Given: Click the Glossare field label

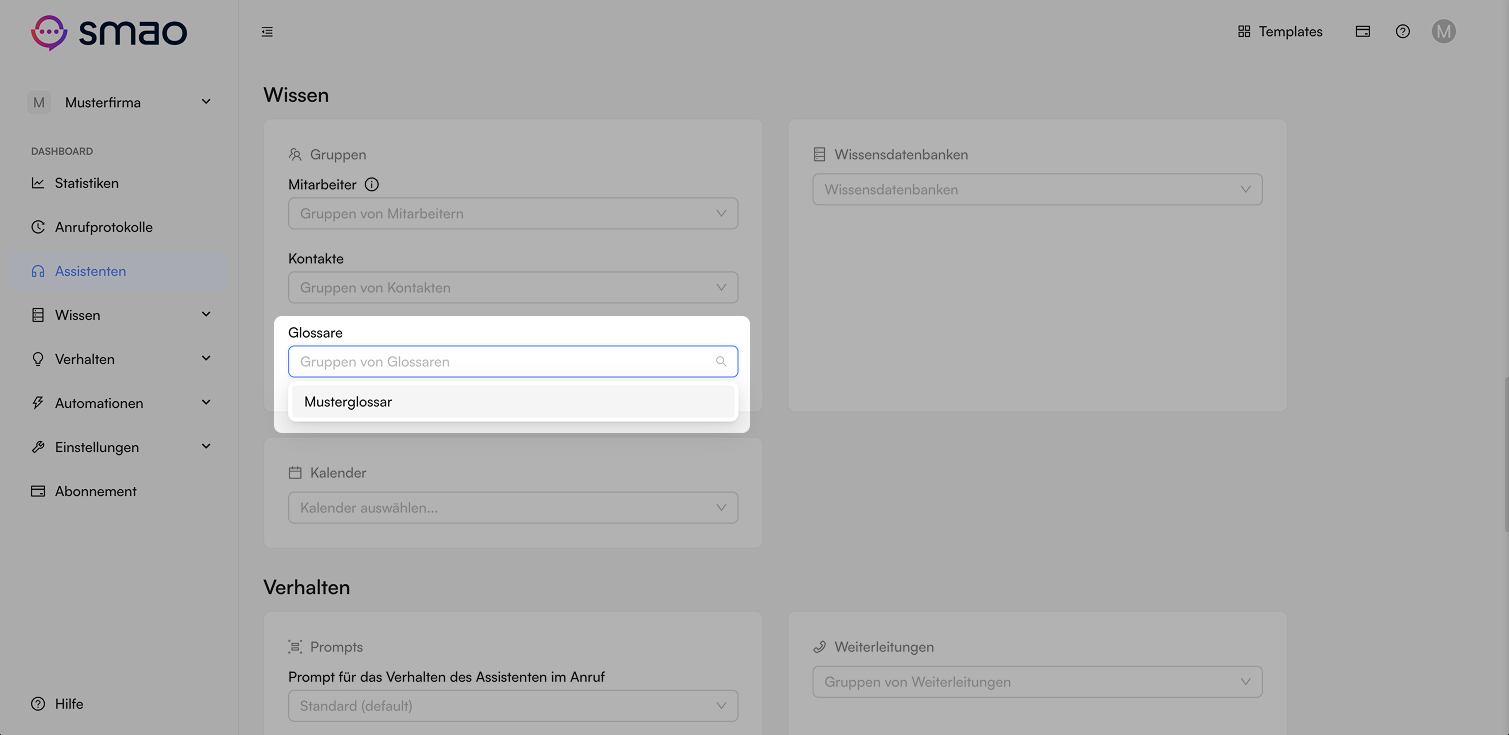Looking at the screenshot, I should (315, 333).
